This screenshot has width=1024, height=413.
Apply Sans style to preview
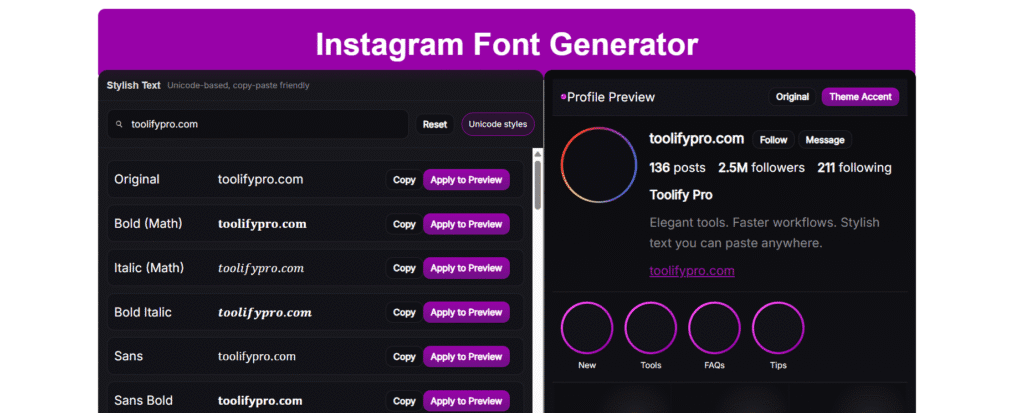(466, 357)
